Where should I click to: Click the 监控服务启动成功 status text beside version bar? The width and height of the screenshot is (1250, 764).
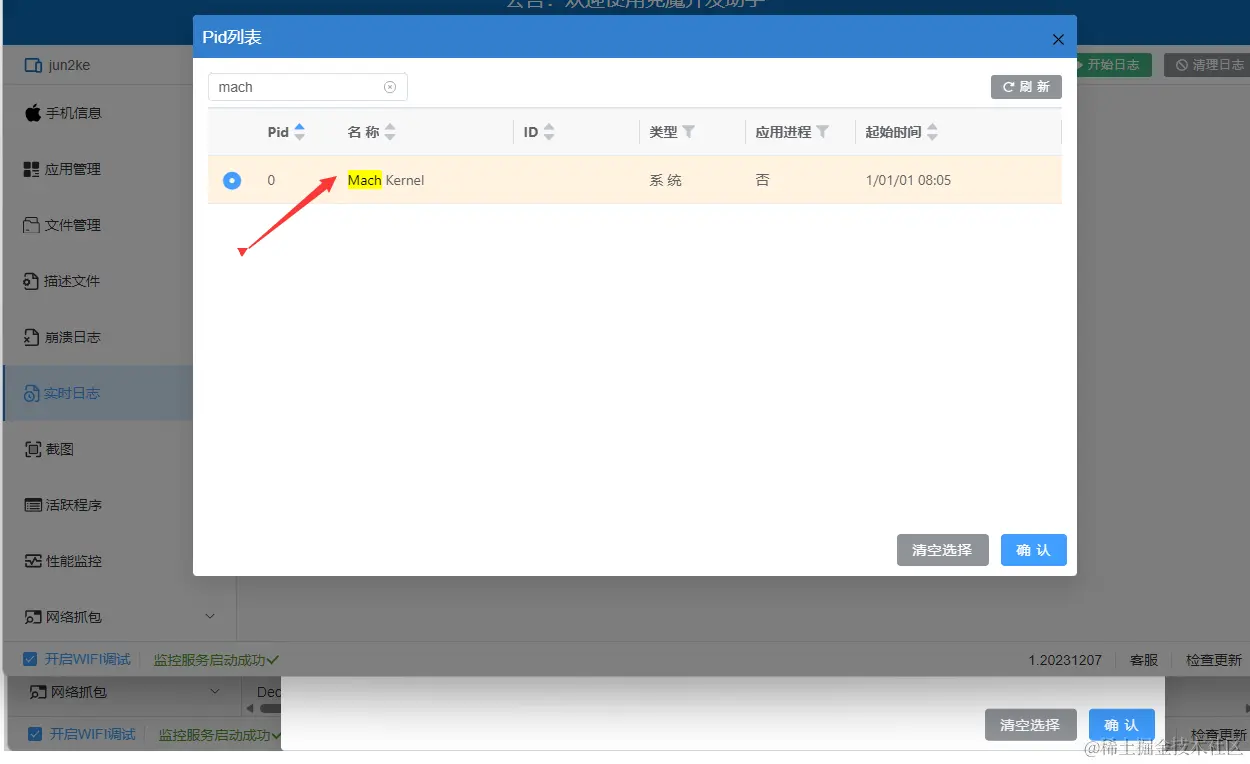pyautogui.click(x=216, y=660)
